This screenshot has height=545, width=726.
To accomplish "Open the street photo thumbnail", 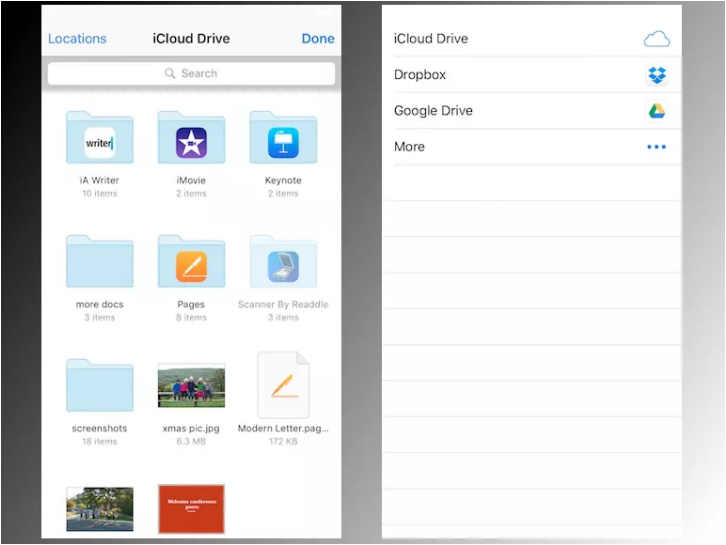I will coord(100,509).
